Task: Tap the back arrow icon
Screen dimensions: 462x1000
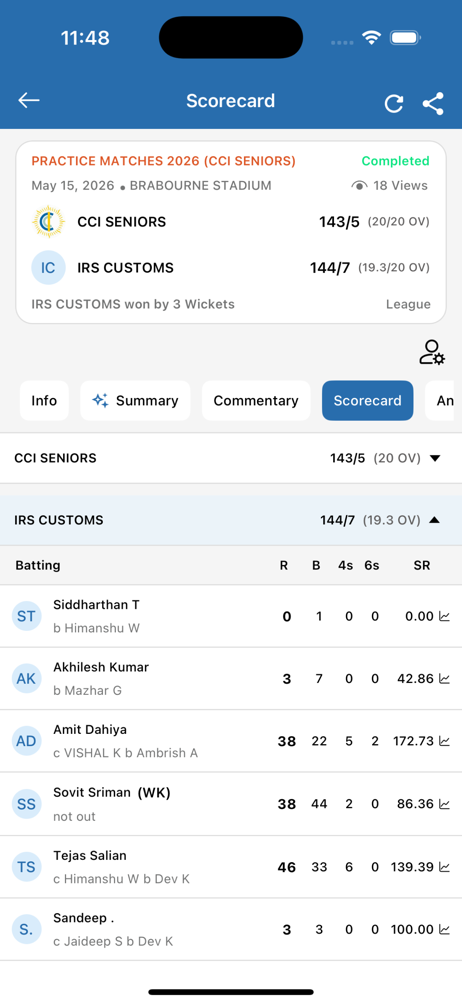Action: pos(29,100)
